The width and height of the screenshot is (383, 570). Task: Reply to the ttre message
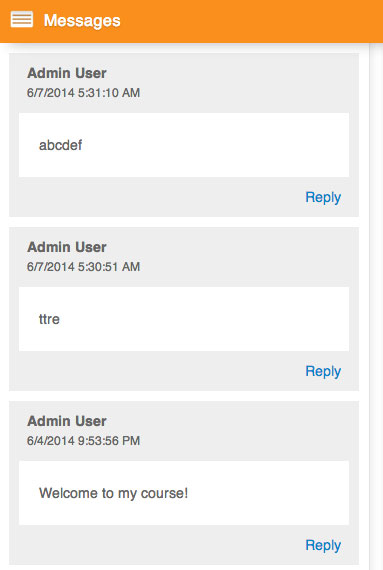pos(323,372)
